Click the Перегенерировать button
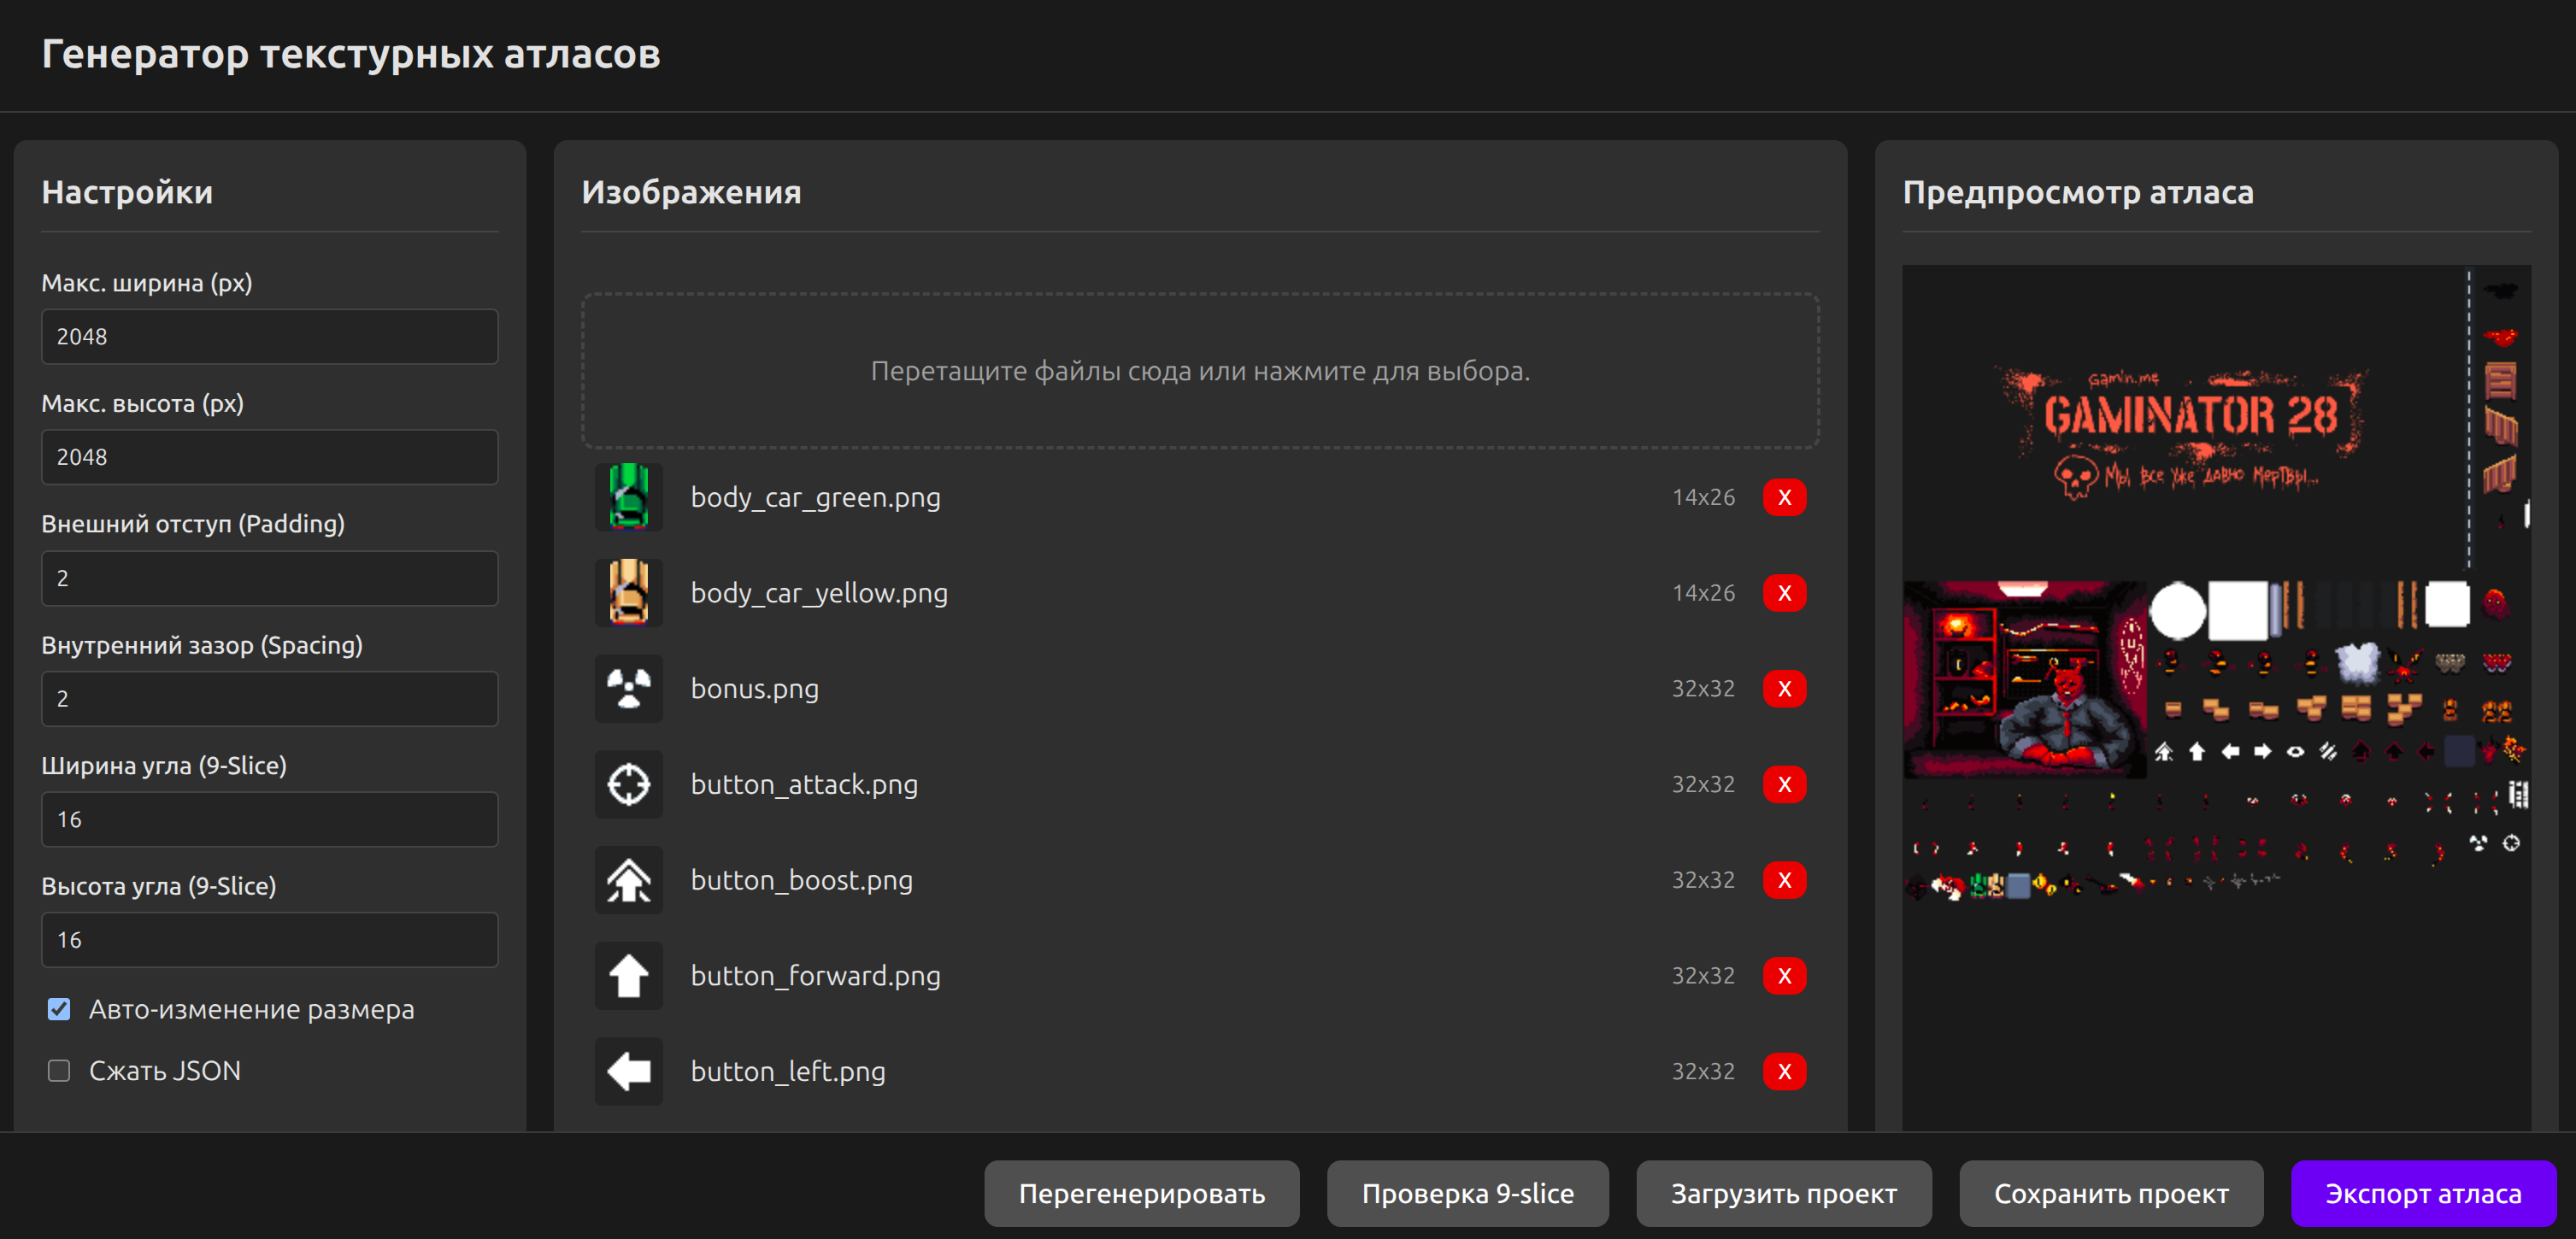 pyautogui.click(x=1141, y=1193)
